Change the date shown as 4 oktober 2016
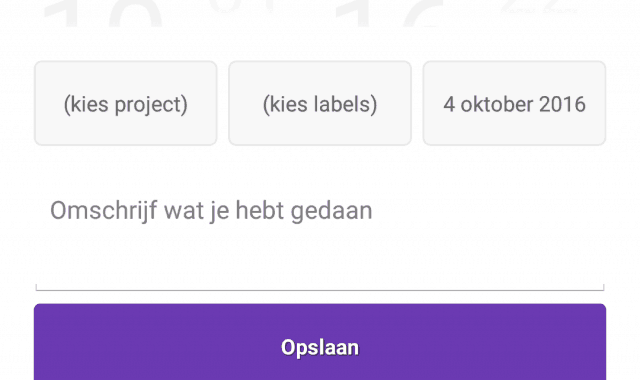The width and height of the screenshot is (640, 380). (514, 103)
